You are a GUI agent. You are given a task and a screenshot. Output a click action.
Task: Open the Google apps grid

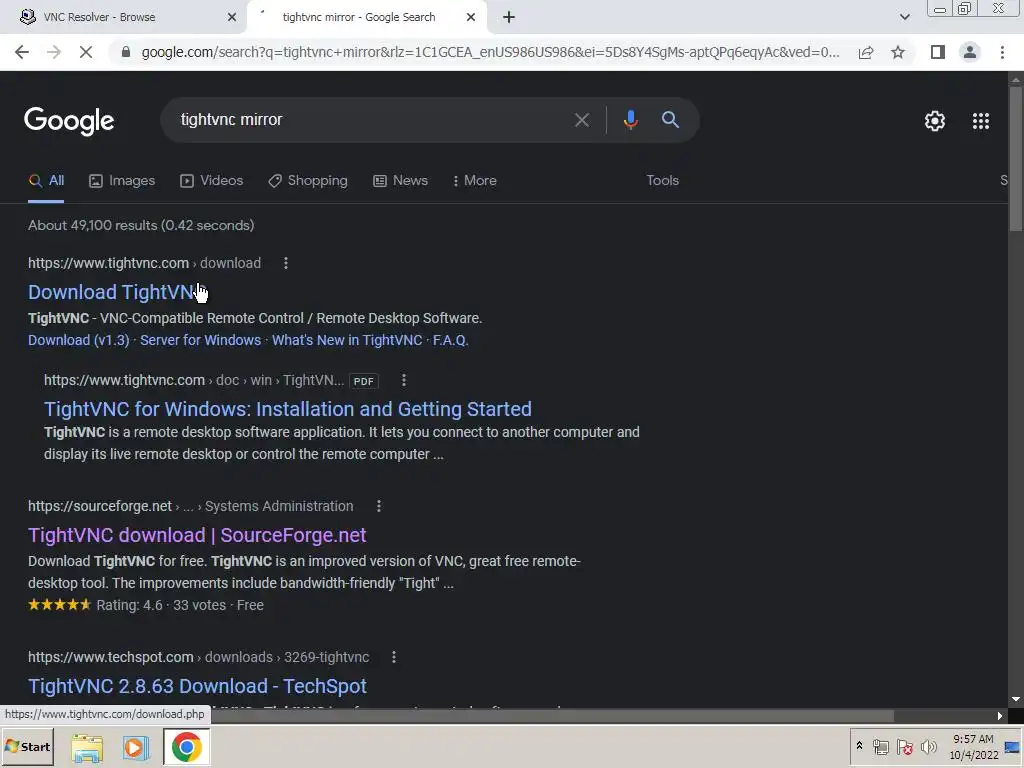(981, 121)
